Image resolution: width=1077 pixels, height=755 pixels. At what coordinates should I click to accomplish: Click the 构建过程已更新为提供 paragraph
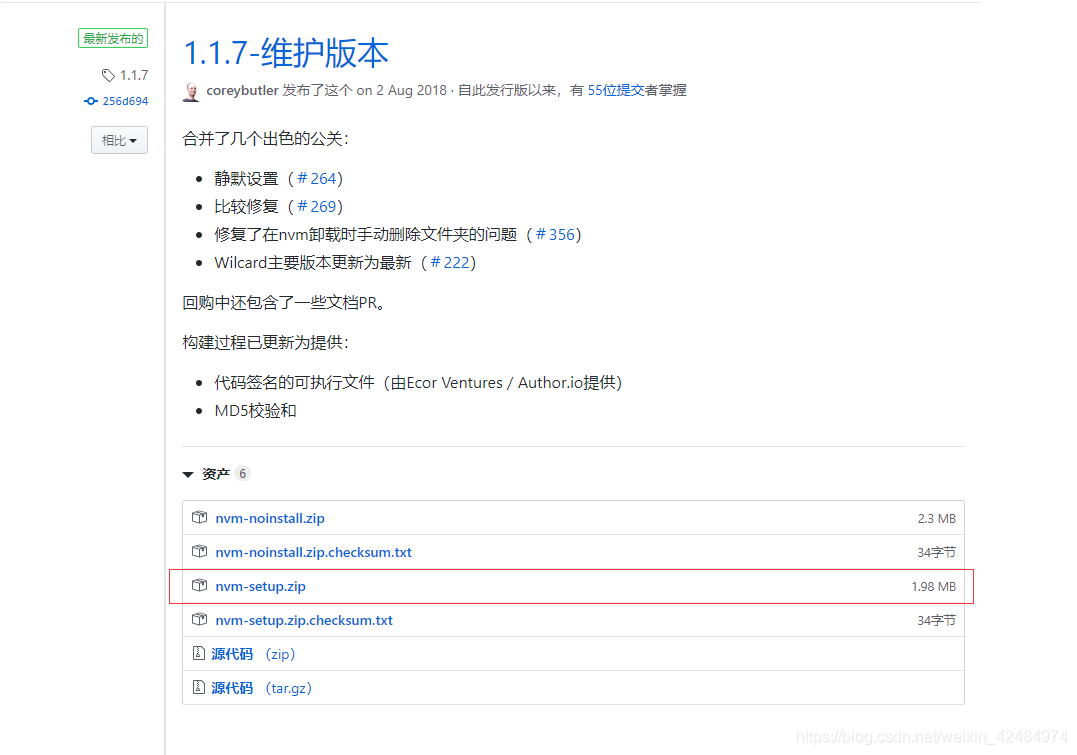(265, 342)
